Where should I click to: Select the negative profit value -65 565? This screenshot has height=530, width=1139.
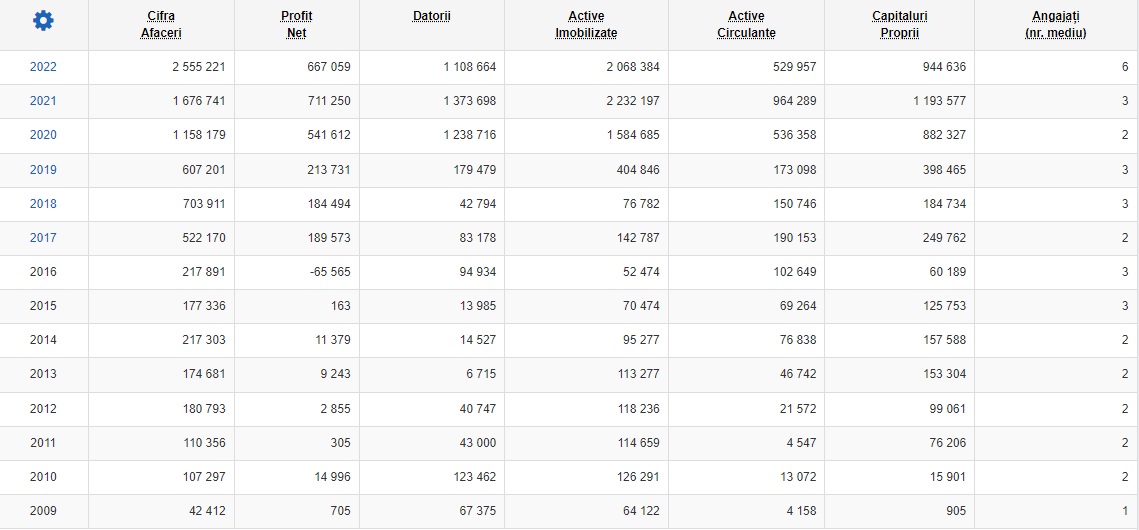point(327,272)
